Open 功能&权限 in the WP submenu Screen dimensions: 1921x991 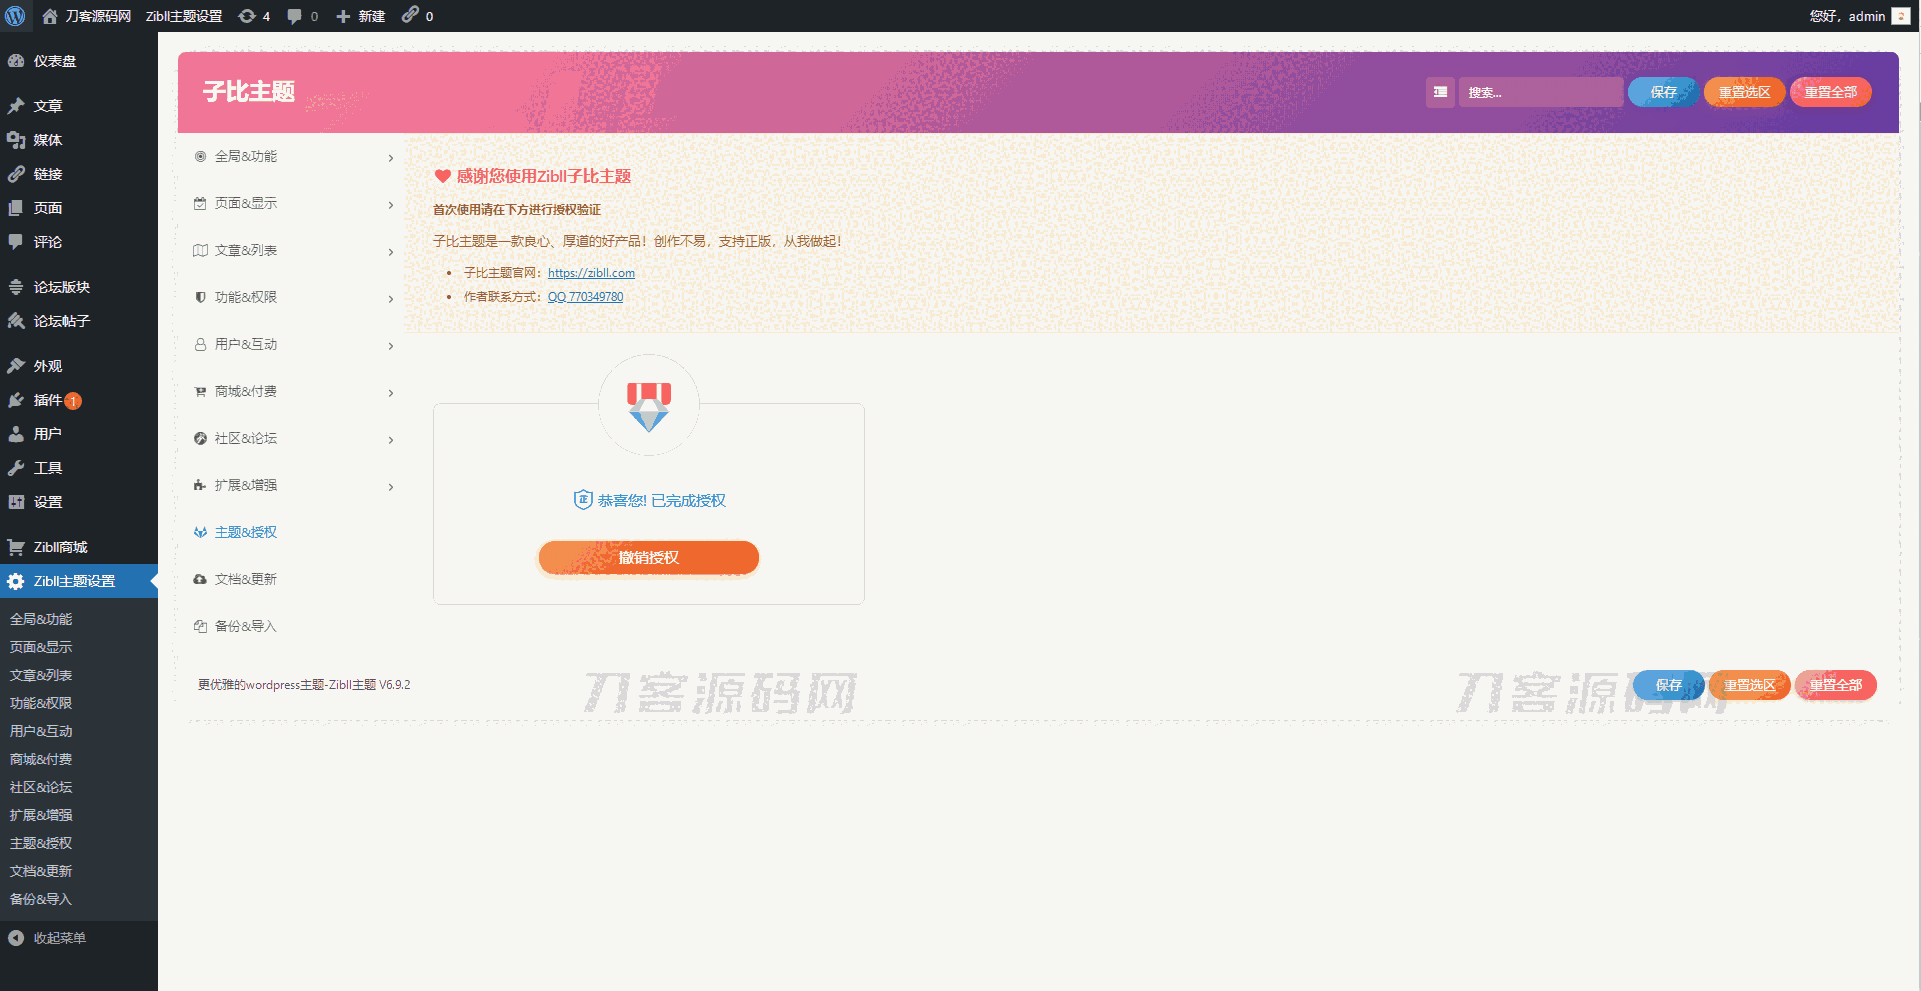coord(41,703)
